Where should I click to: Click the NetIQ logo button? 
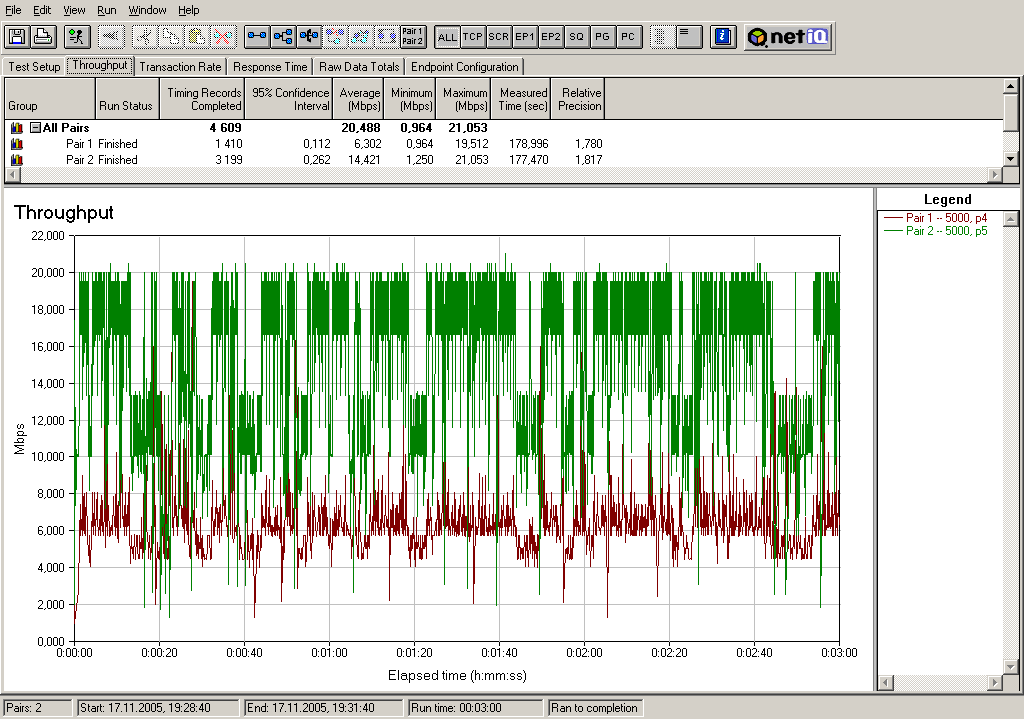tap(788, 37)
